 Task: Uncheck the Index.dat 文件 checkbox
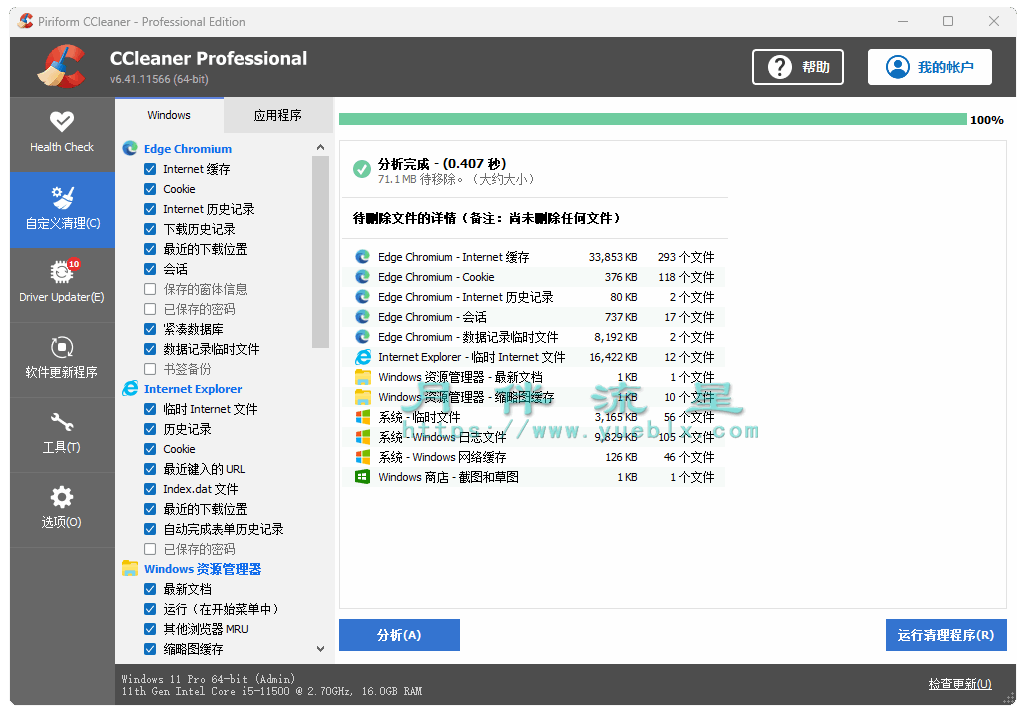(150, 489)
